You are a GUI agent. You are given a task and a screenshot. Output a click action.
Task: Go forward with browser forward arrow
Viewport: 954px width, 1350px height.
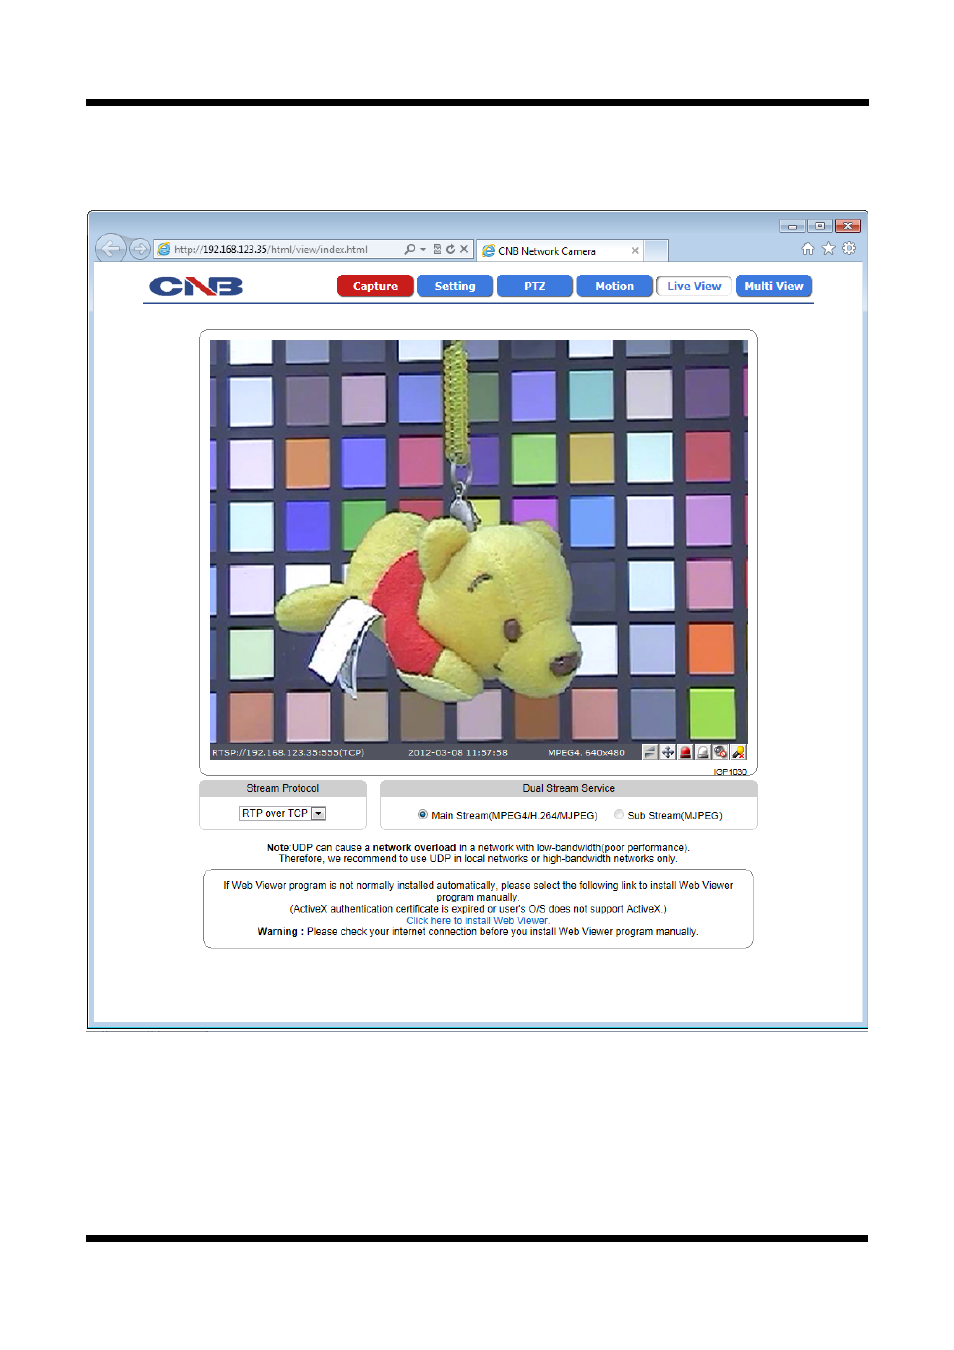click(x=140, y=248)
